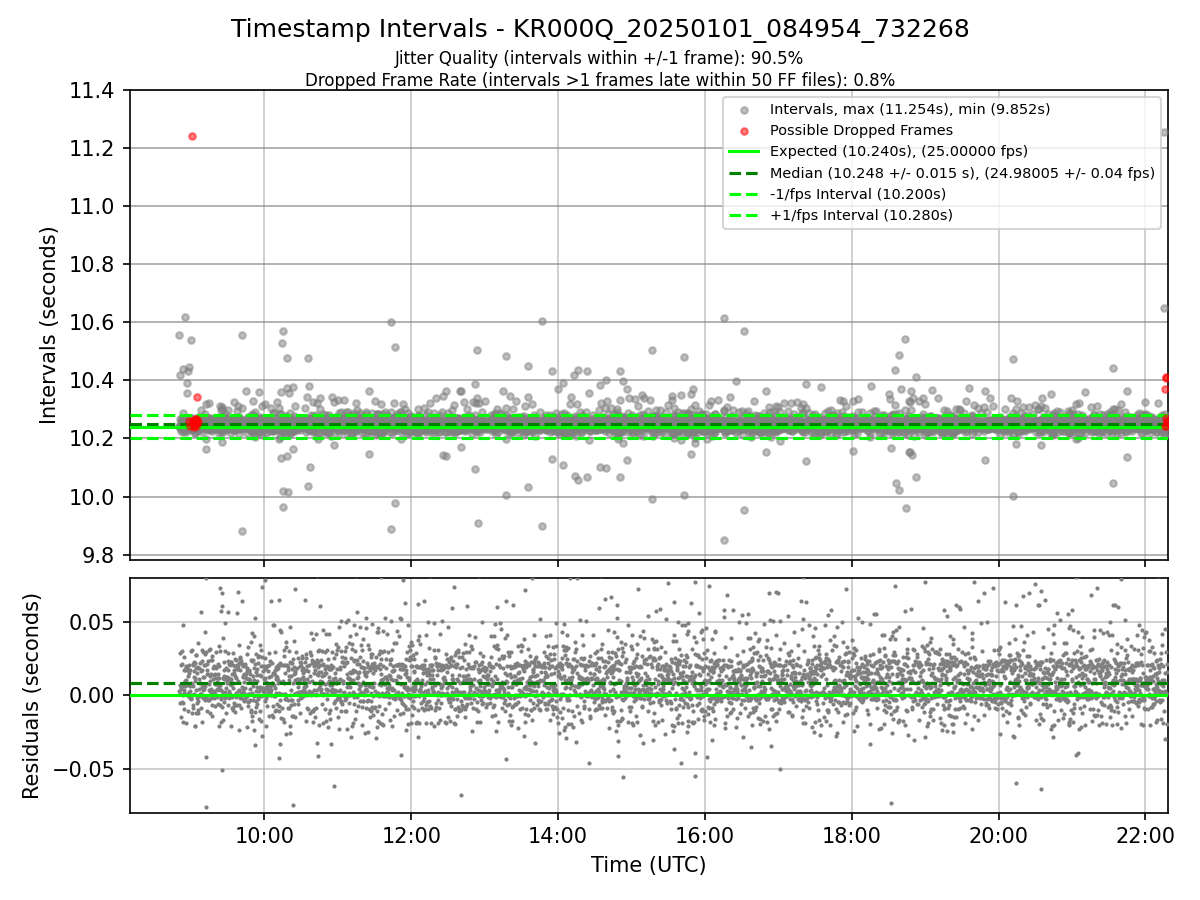Click the red dropped-frame point near 11.2 seconds
1200x900 pixels.
point(192,136)
